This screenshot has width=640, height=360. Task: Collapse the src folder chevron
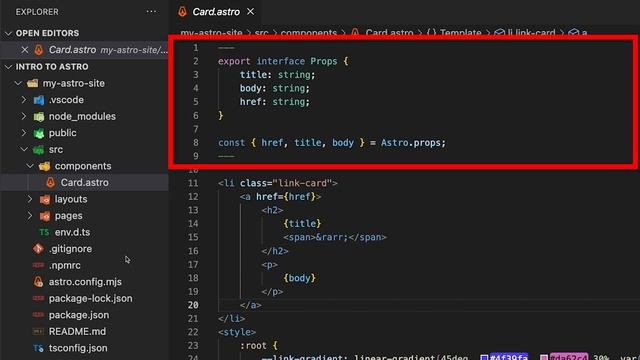(x=24, y=149)
